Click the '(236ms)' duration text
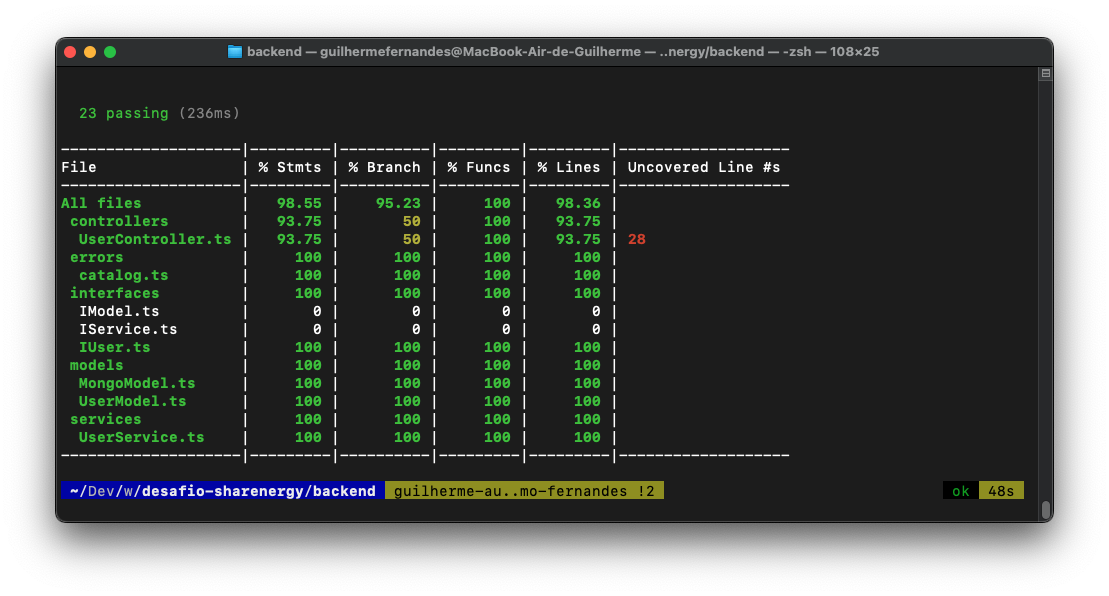This screenshot has height=596, width=1109. pos(209,113)
